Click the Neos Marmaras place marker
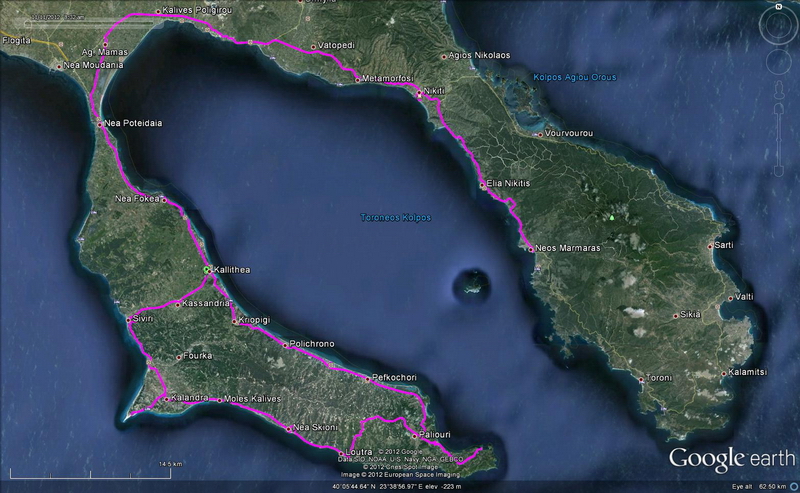This screenshot has width=800, height=493. 531,250
